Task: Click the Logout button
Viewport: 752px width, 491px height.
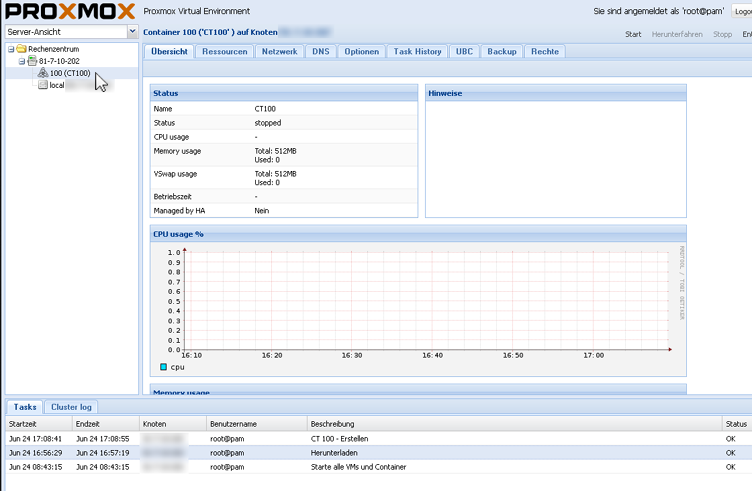Action: point(741,11)
